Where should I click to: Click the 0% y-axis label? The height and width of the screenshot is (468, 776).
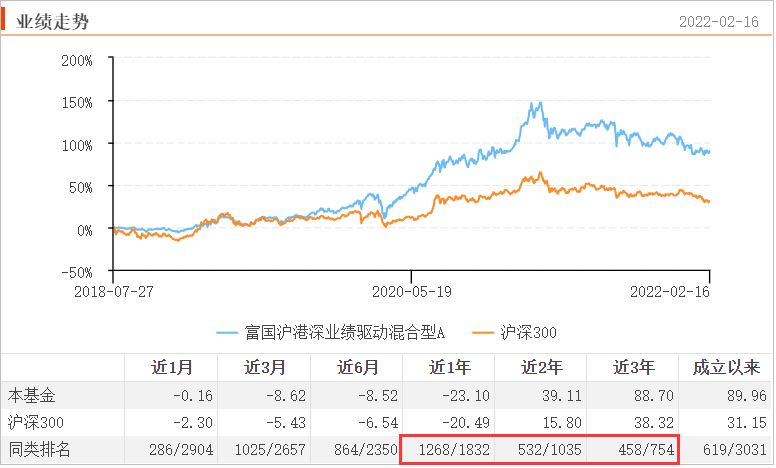tap(85, 231)
